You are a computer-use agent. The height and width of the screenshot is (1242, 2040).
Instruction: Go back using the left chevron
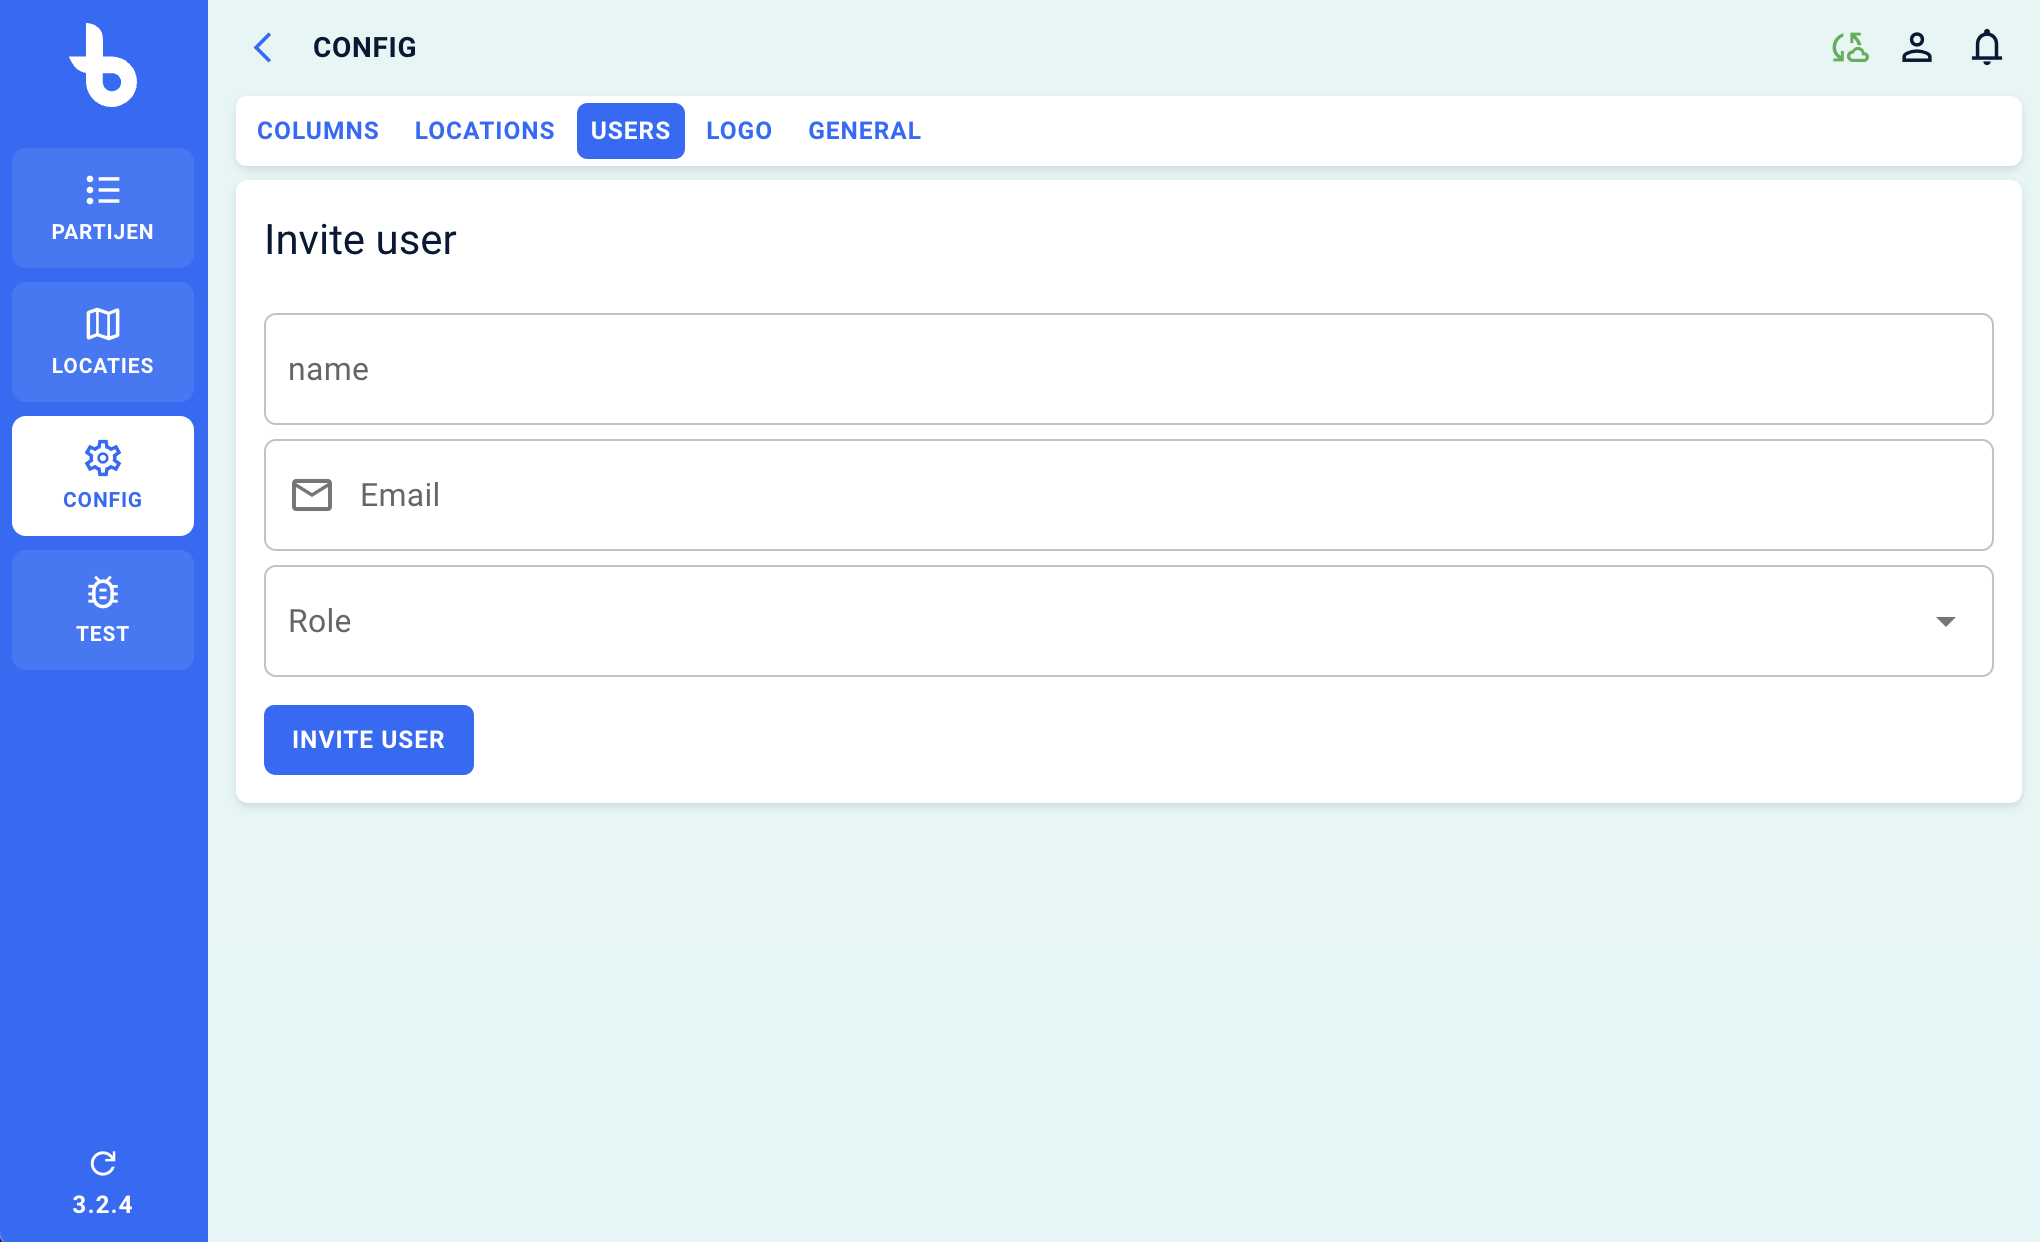263,47
